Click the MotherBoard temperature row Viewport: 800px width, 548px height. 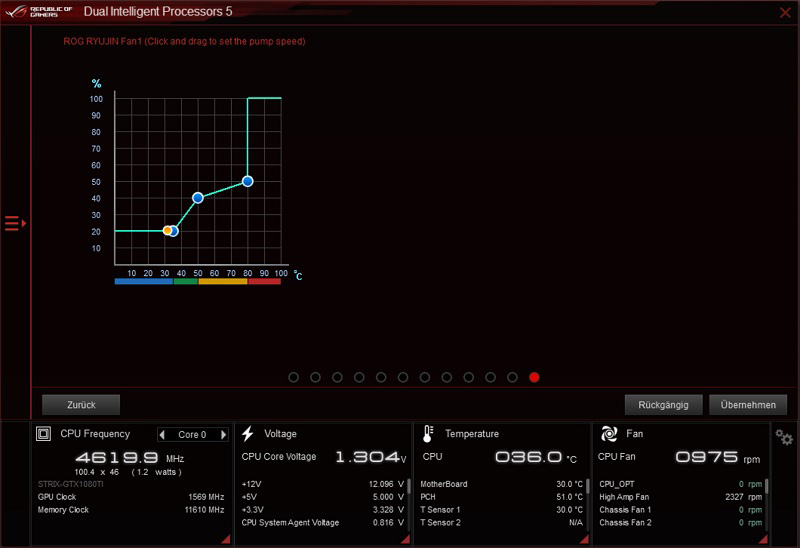tap(501, 484)
